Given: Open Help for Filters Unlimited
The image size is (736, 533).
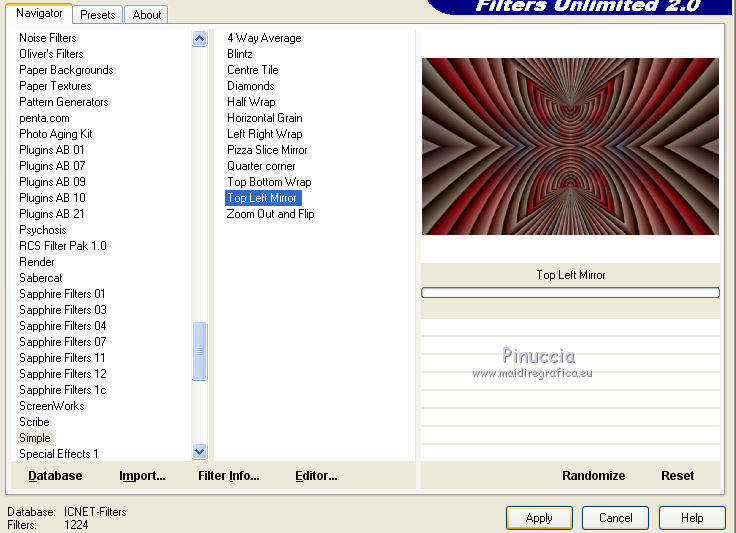Looking at the screenshot, I should (692, 518).
